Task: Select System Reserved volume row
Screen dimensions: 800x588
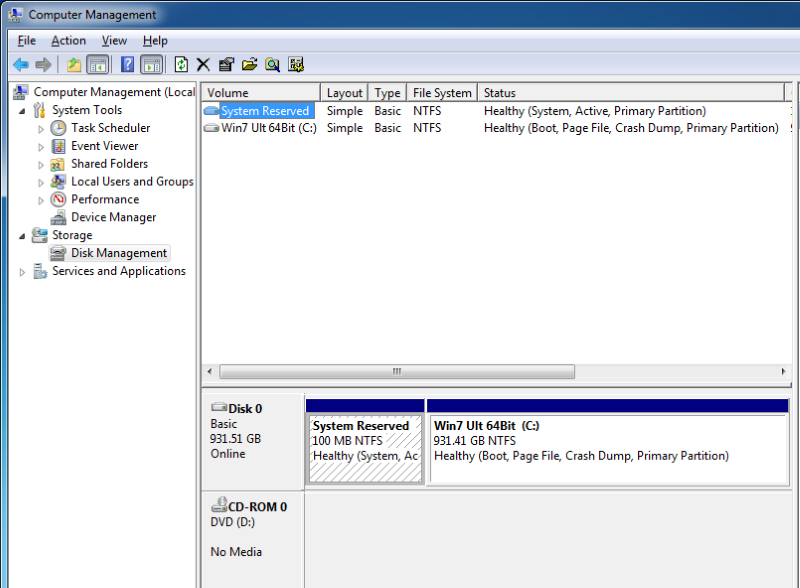Action: click(496, 111)
